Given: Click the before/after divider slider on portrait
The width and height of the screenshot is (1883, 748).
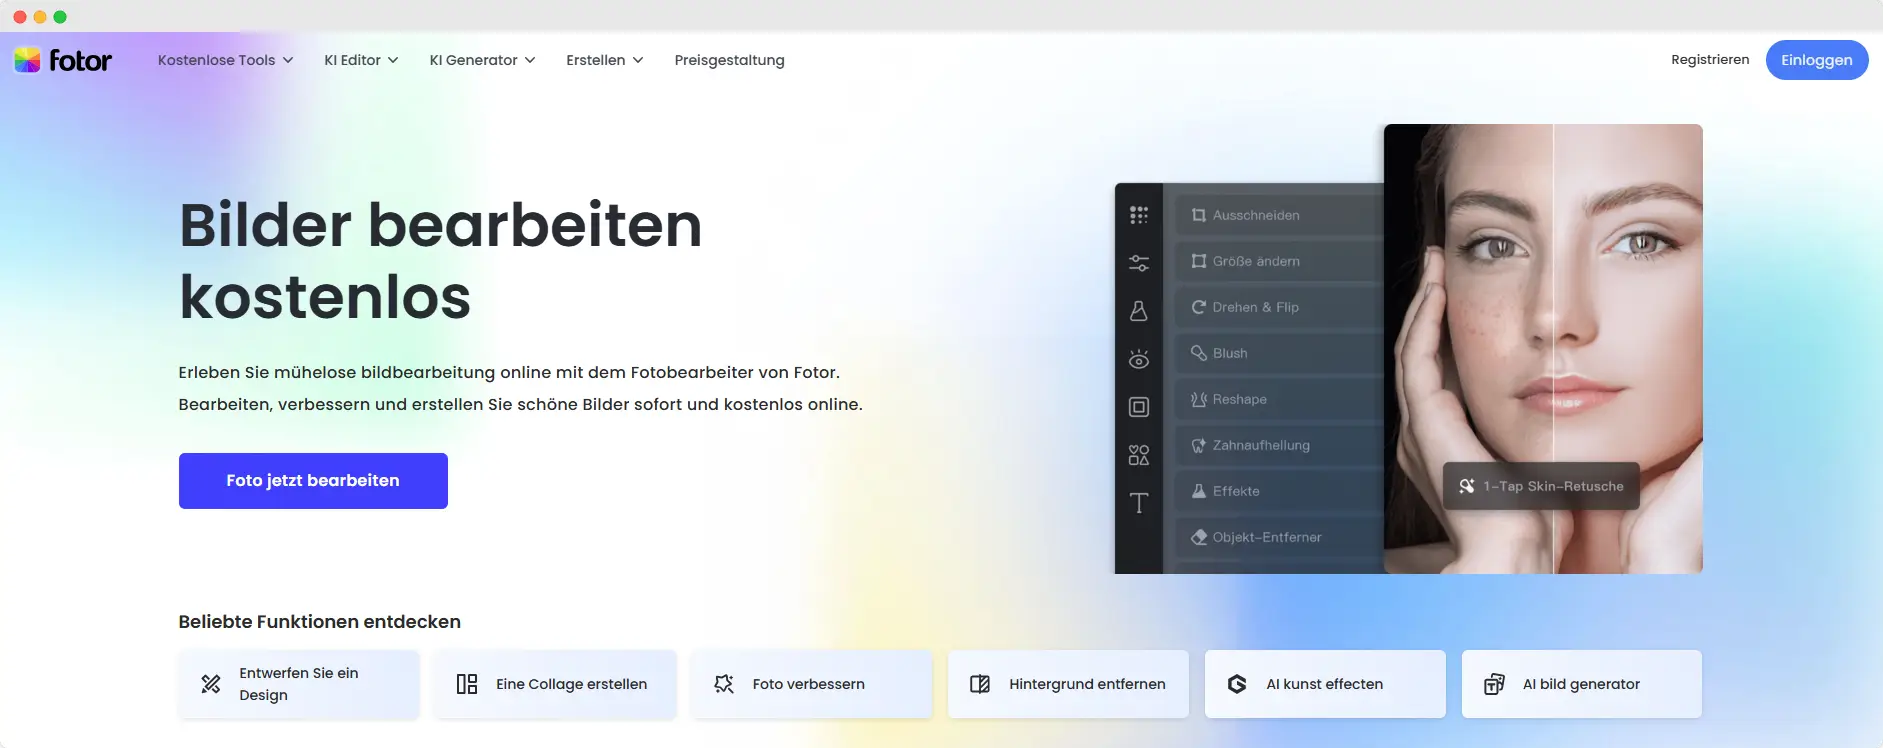Looking at the screenshot, I should click(x=1553, y=349).
